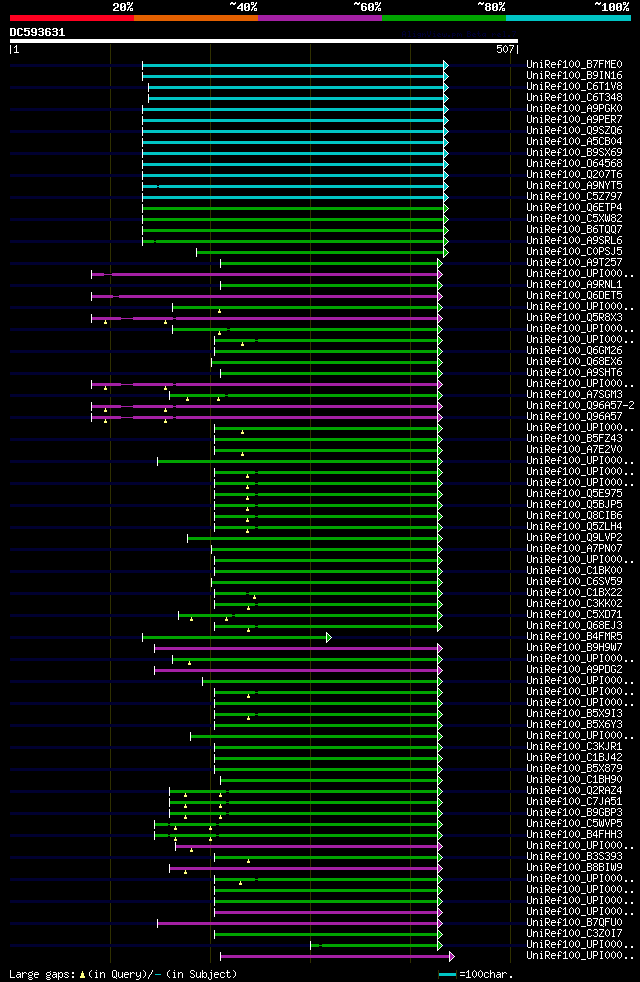This screenshot has height=982, width=640.
Task: Select the UniRef100_A9RNL1 label
Action: coord(574,285)
